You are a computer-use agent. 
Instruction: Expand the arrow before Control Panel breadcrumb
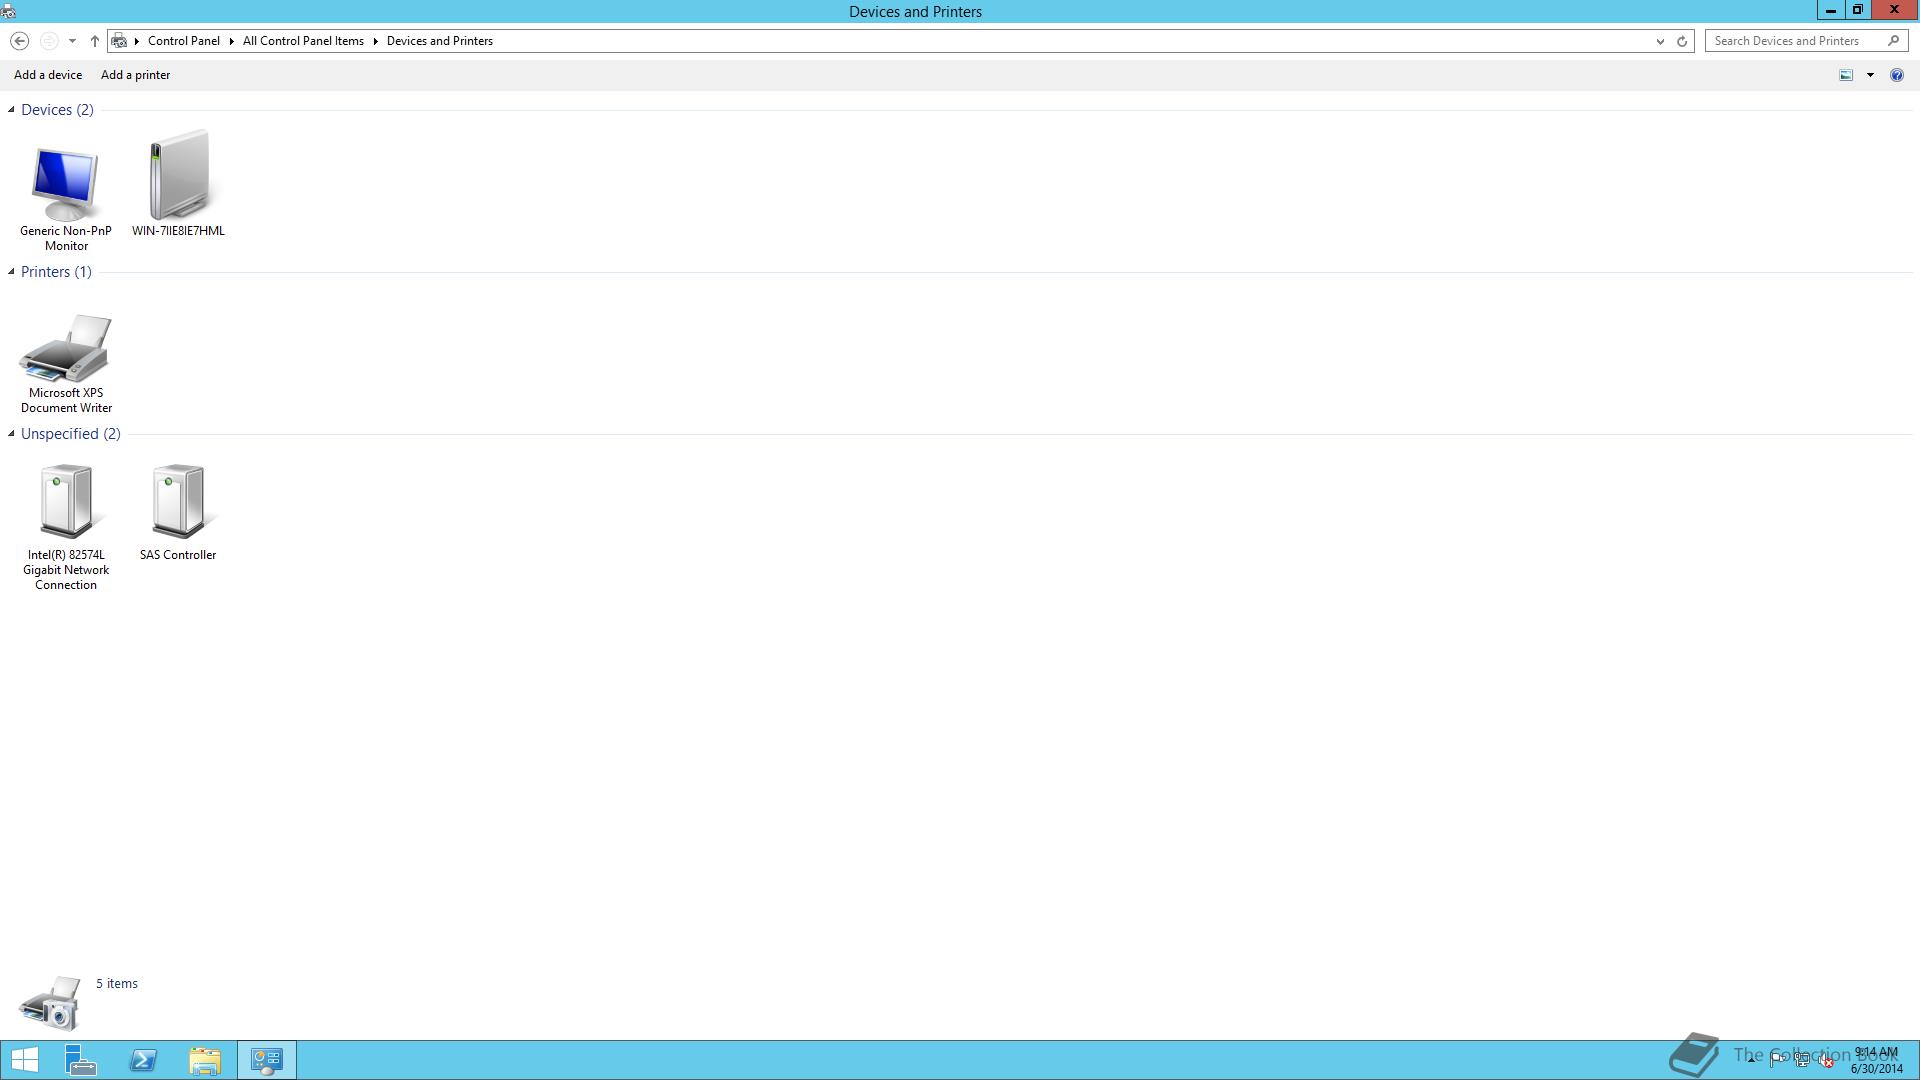[x=137, y=41]
